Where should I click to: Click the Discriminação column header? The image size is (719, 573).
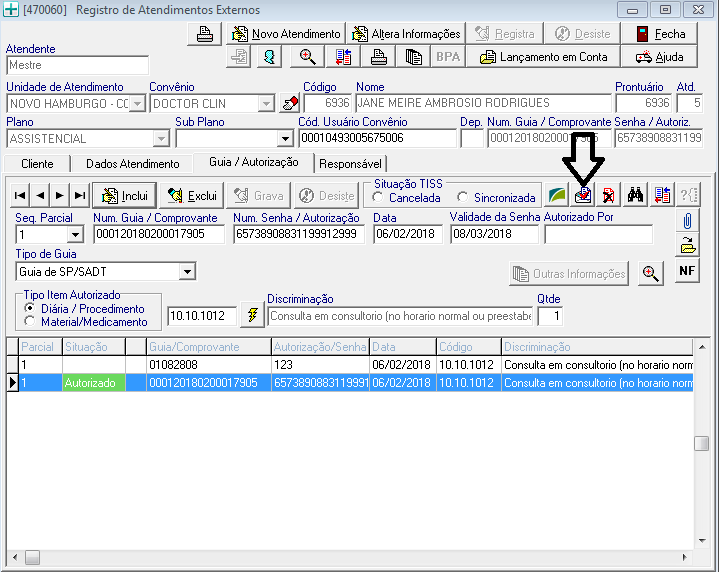(x=597, y=347)
